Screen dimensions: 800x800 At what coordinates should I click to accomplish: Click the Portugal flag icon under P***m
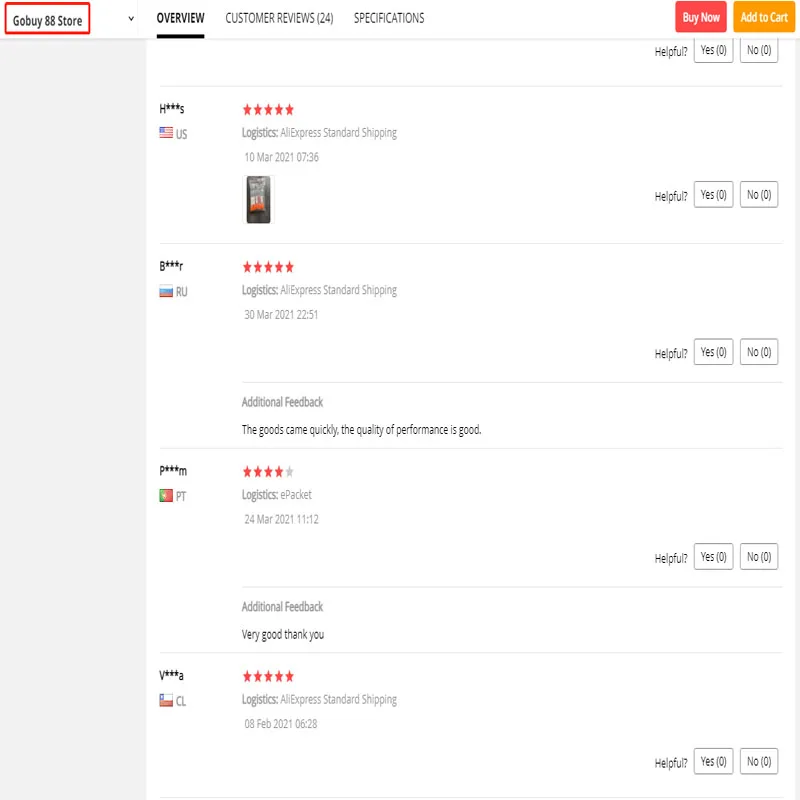click(x=166, y=496)
